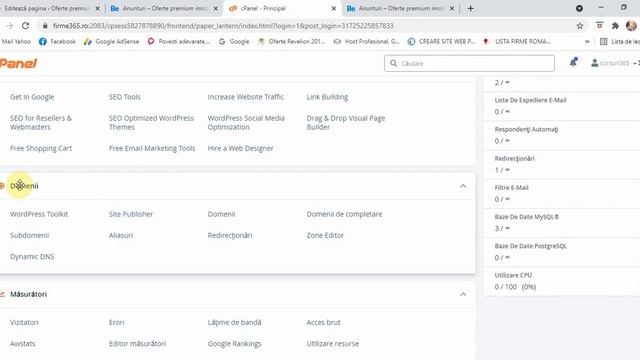Click SEO for Resellers & Webmasters
This screenshot has height=360, width=640.
(x=41, y=122)
